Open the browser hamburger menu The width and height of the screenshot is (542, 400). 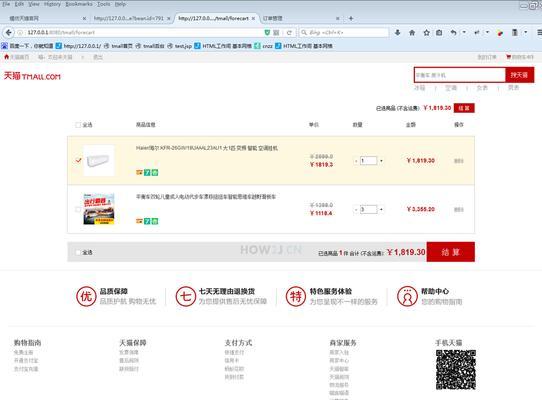(539, 32)
